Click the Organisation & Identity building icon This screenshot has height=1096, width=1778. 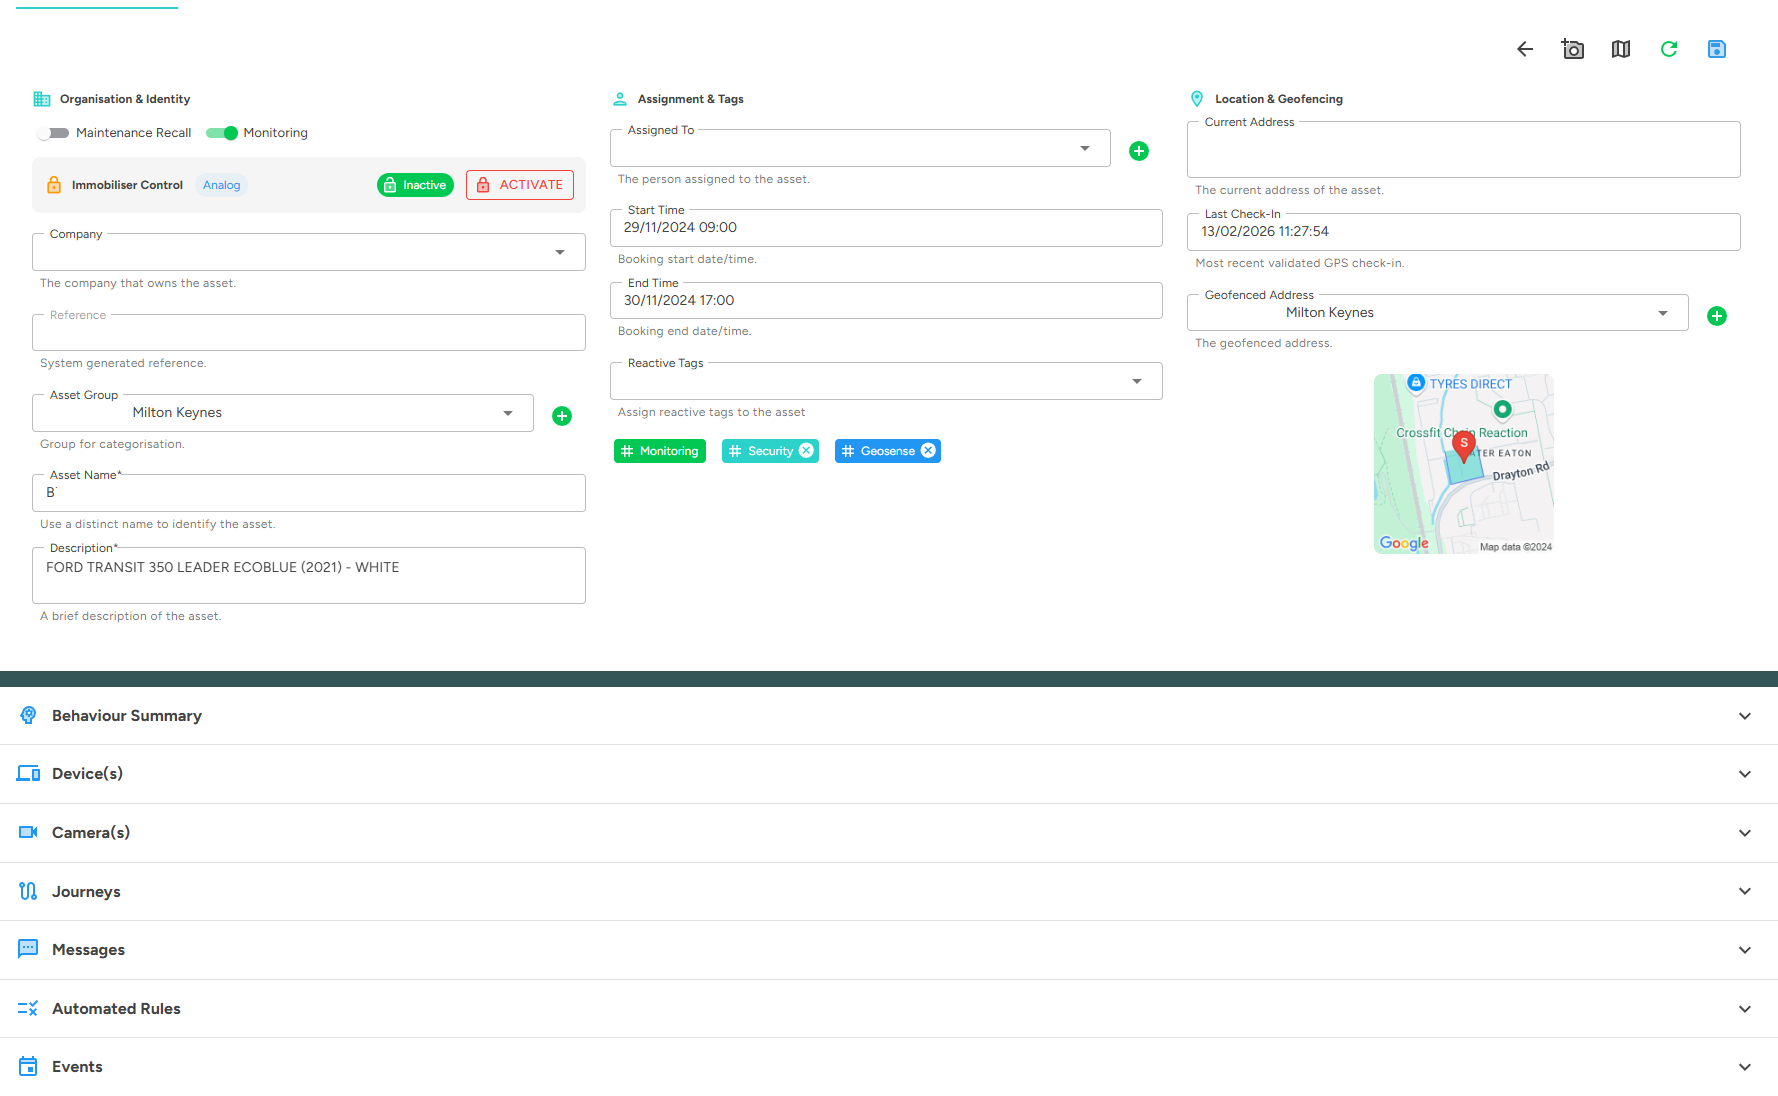point(42,99)
